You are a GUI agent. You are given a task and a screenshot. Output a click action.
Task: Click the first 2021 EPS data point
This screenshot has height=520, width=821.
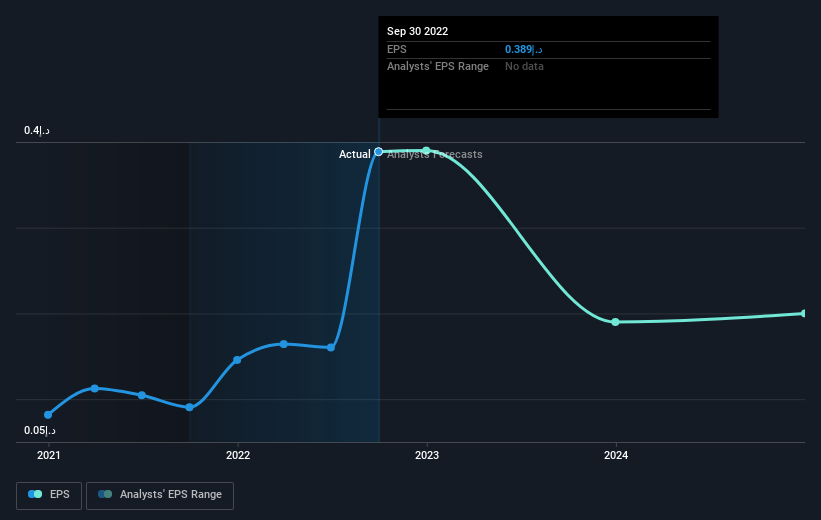(x=48, y=415)
